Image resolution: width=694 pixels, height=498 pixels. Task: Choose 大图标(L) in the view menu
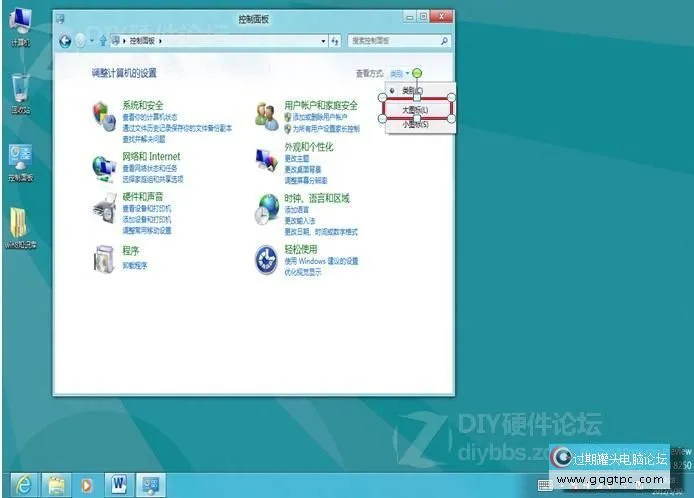pyautogui.click(x=417, y=109)
